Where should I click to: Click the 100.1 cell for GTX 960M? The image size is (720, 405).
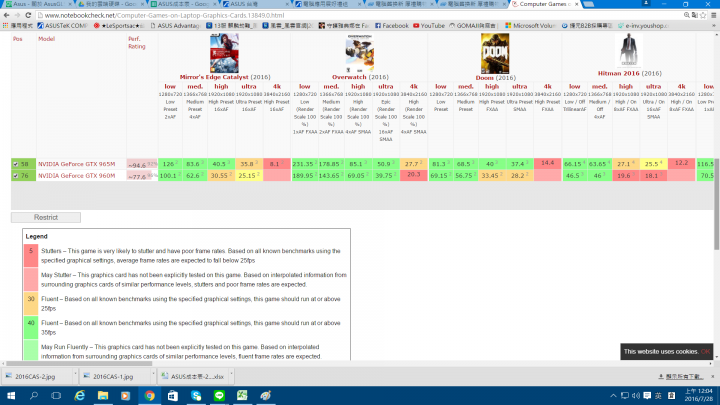point(170,175)
